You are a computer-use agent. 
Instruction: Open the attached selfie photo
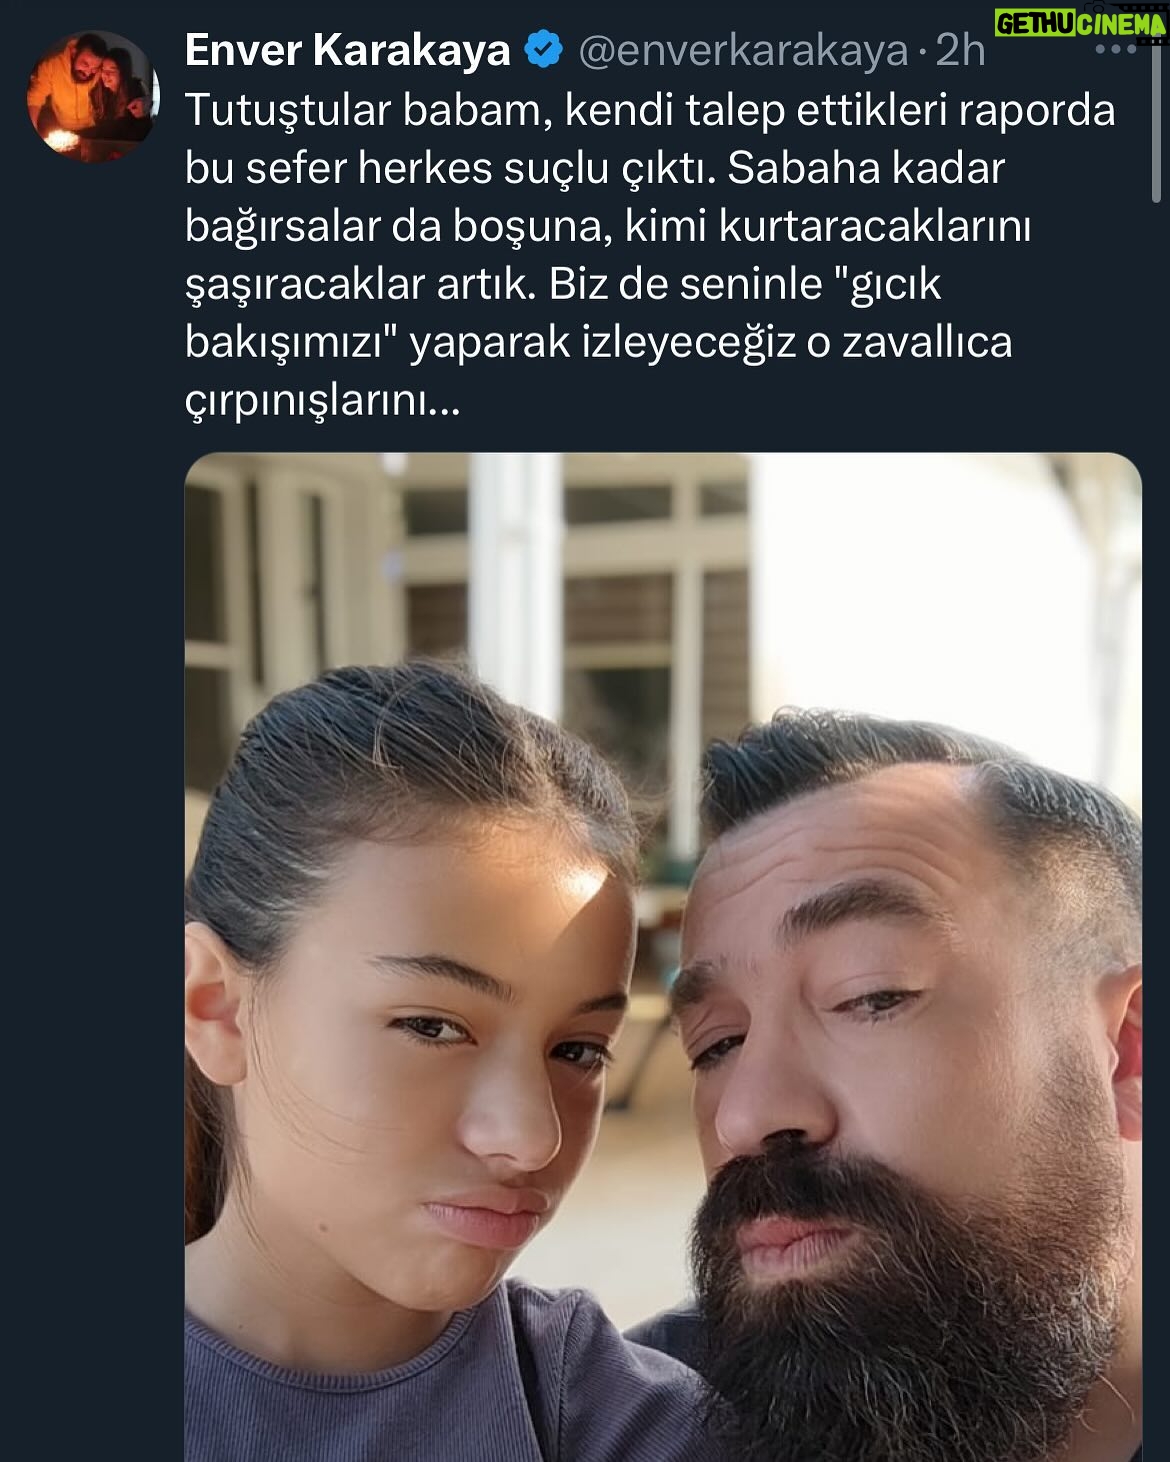663,957
